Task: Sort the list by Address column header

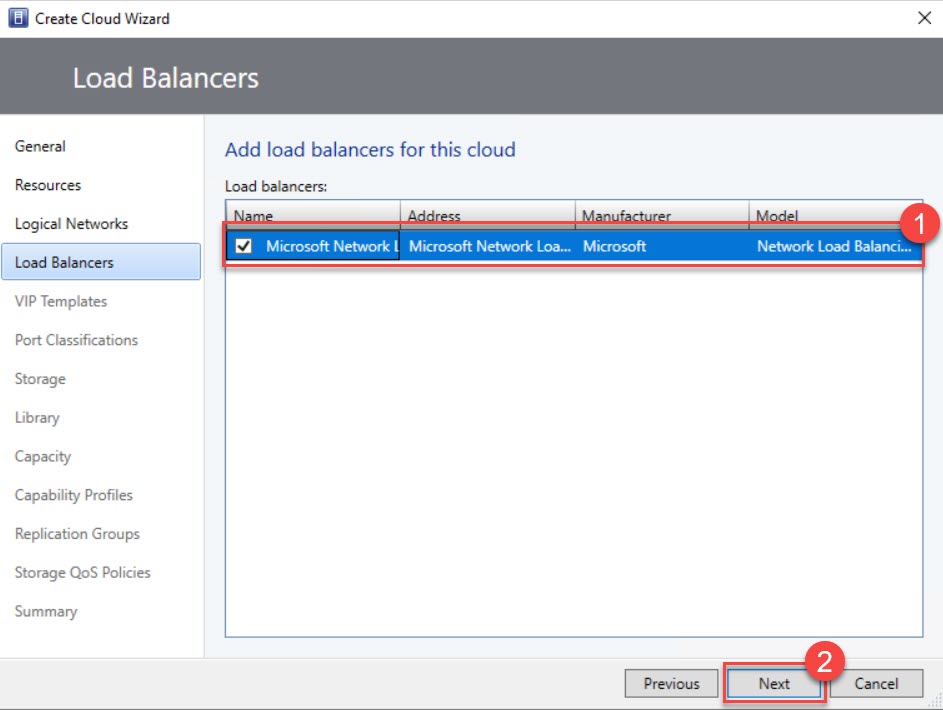Action: 486,216
